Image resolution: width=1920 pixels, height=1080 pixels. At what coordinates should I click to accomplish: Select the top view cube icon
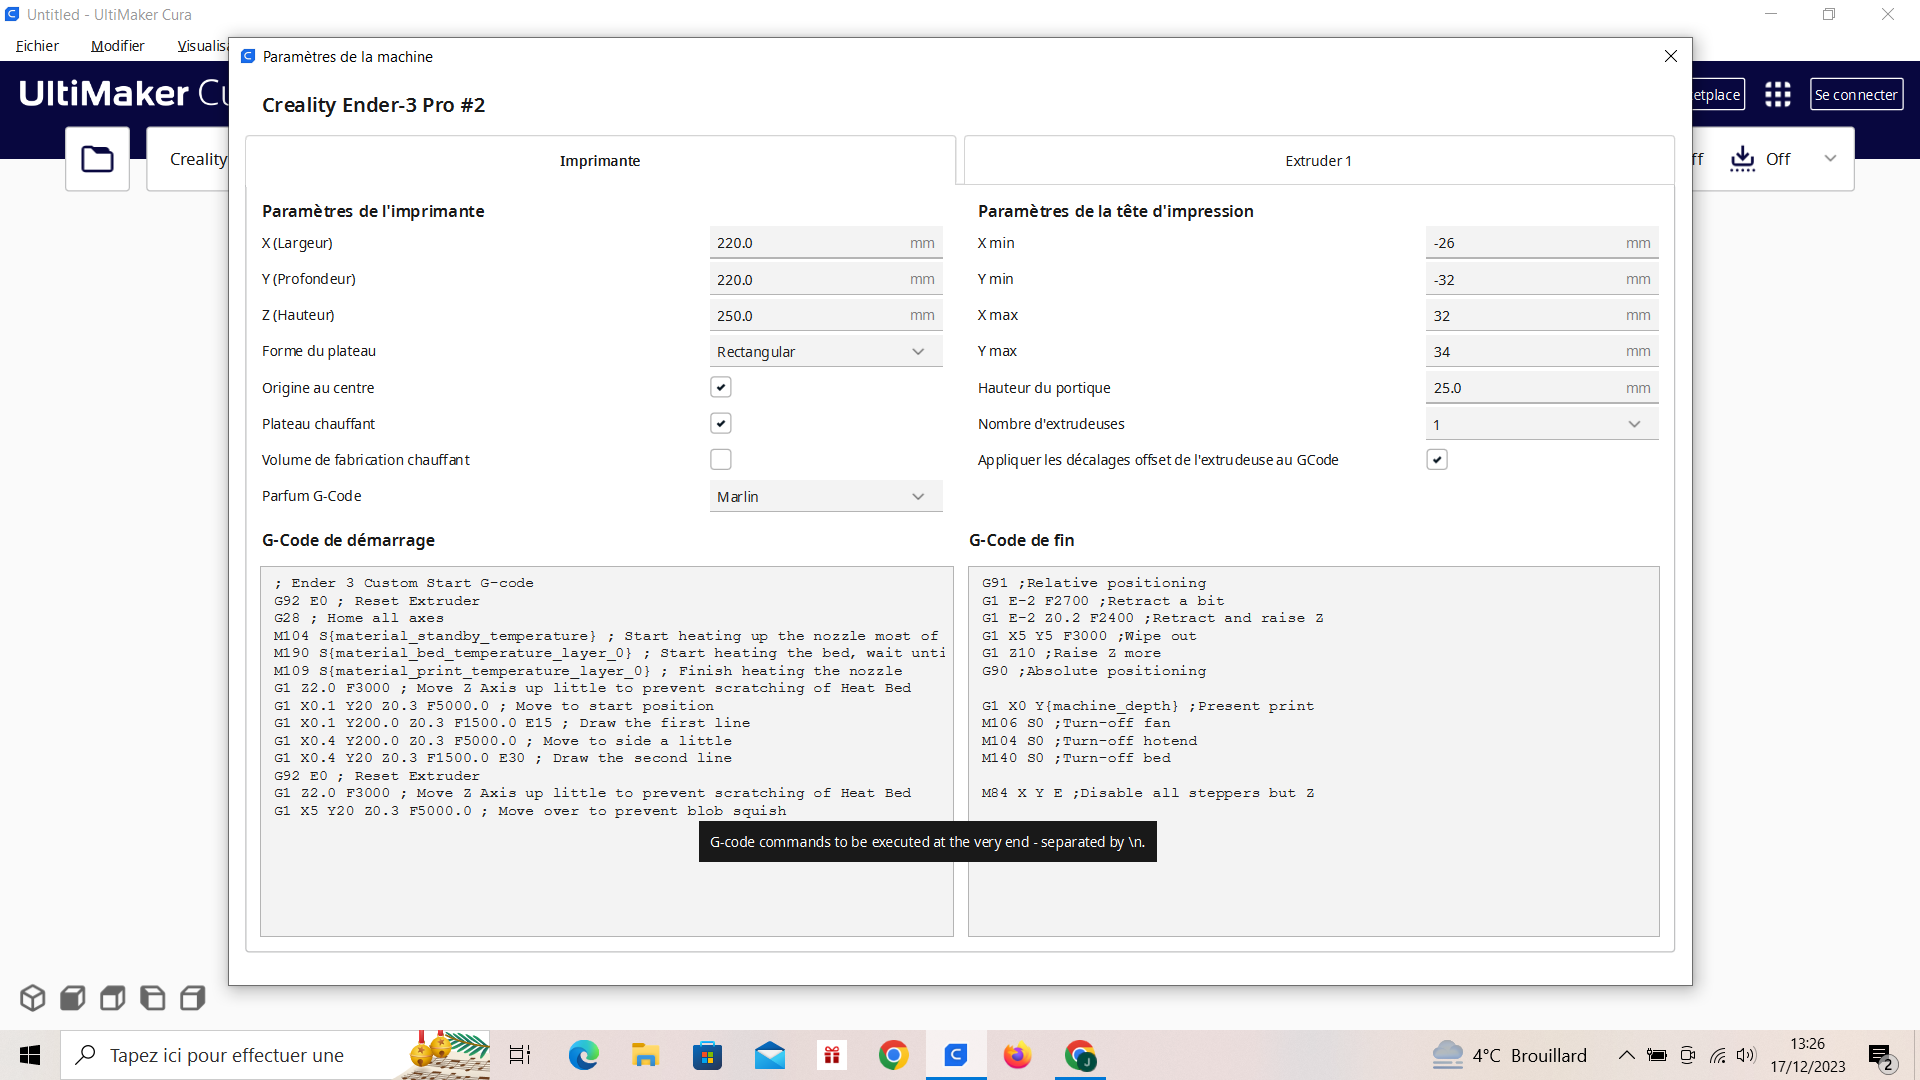pyautogui.click(x=112, y=998)
